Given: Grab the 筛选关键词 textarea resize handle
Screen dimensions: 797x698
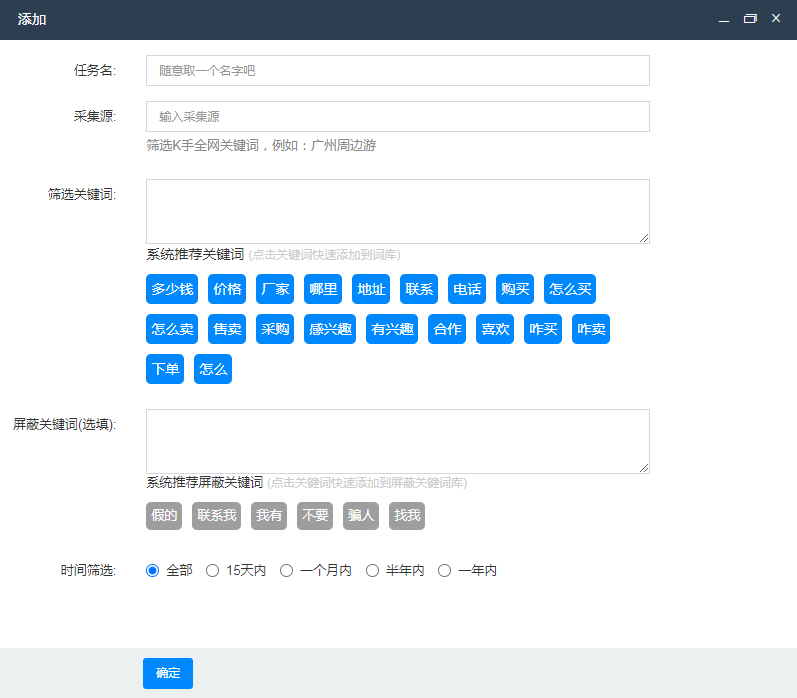Looking at the screenshot, I should (x=644, y=238).
